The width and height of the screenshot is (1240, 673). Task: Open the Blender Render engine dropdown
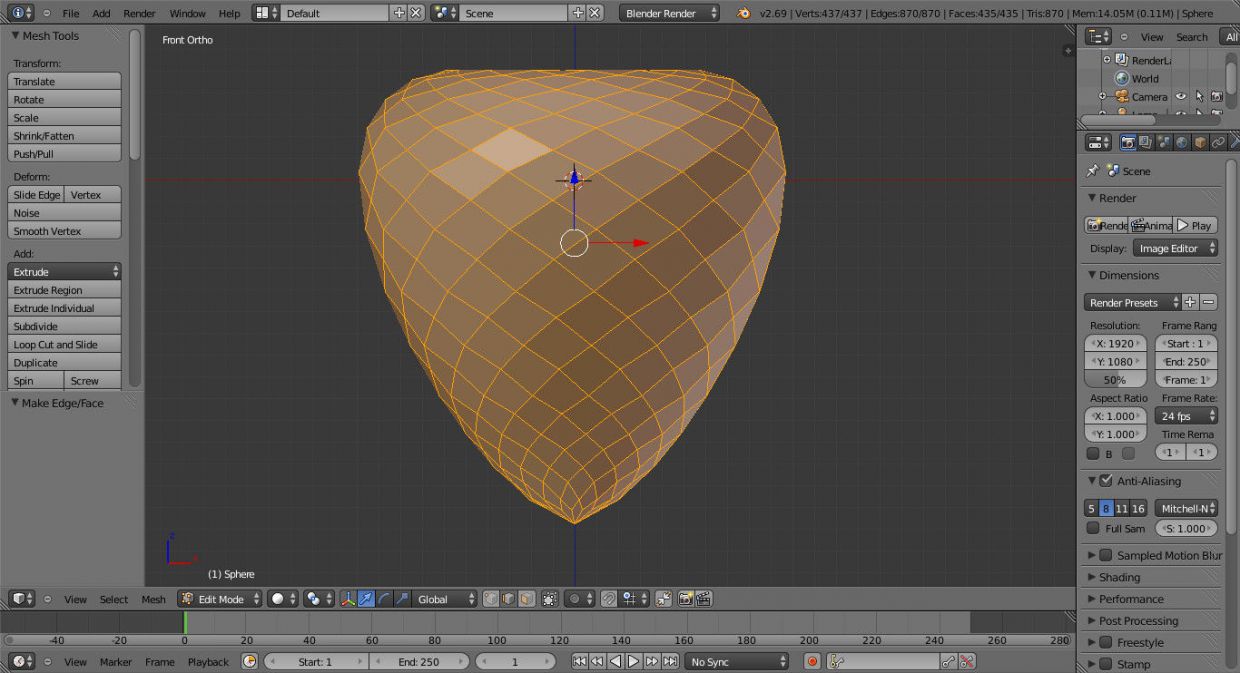(x=670, y=13)
